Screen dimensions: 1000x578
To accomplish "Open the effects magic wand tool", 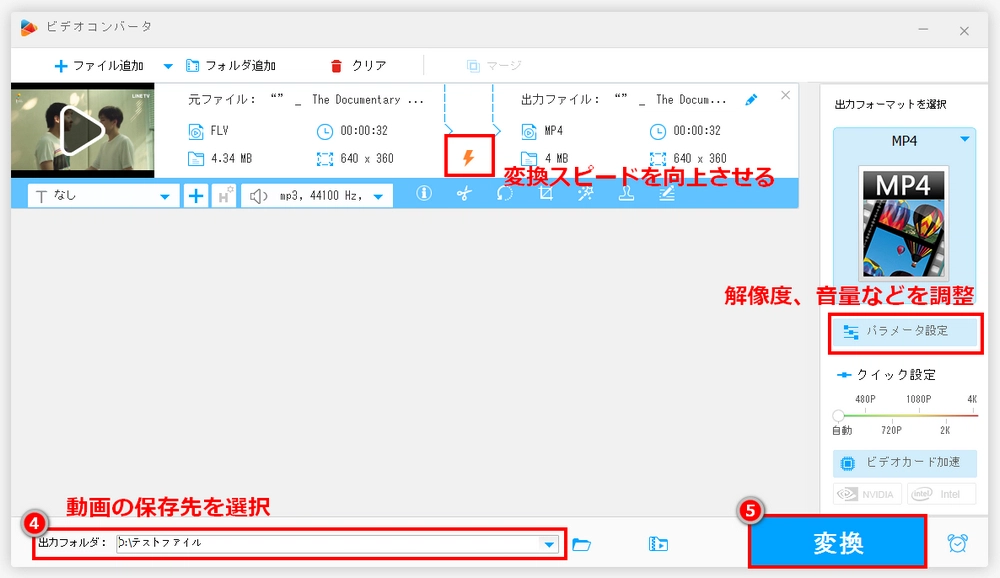I will coord(585,193).
